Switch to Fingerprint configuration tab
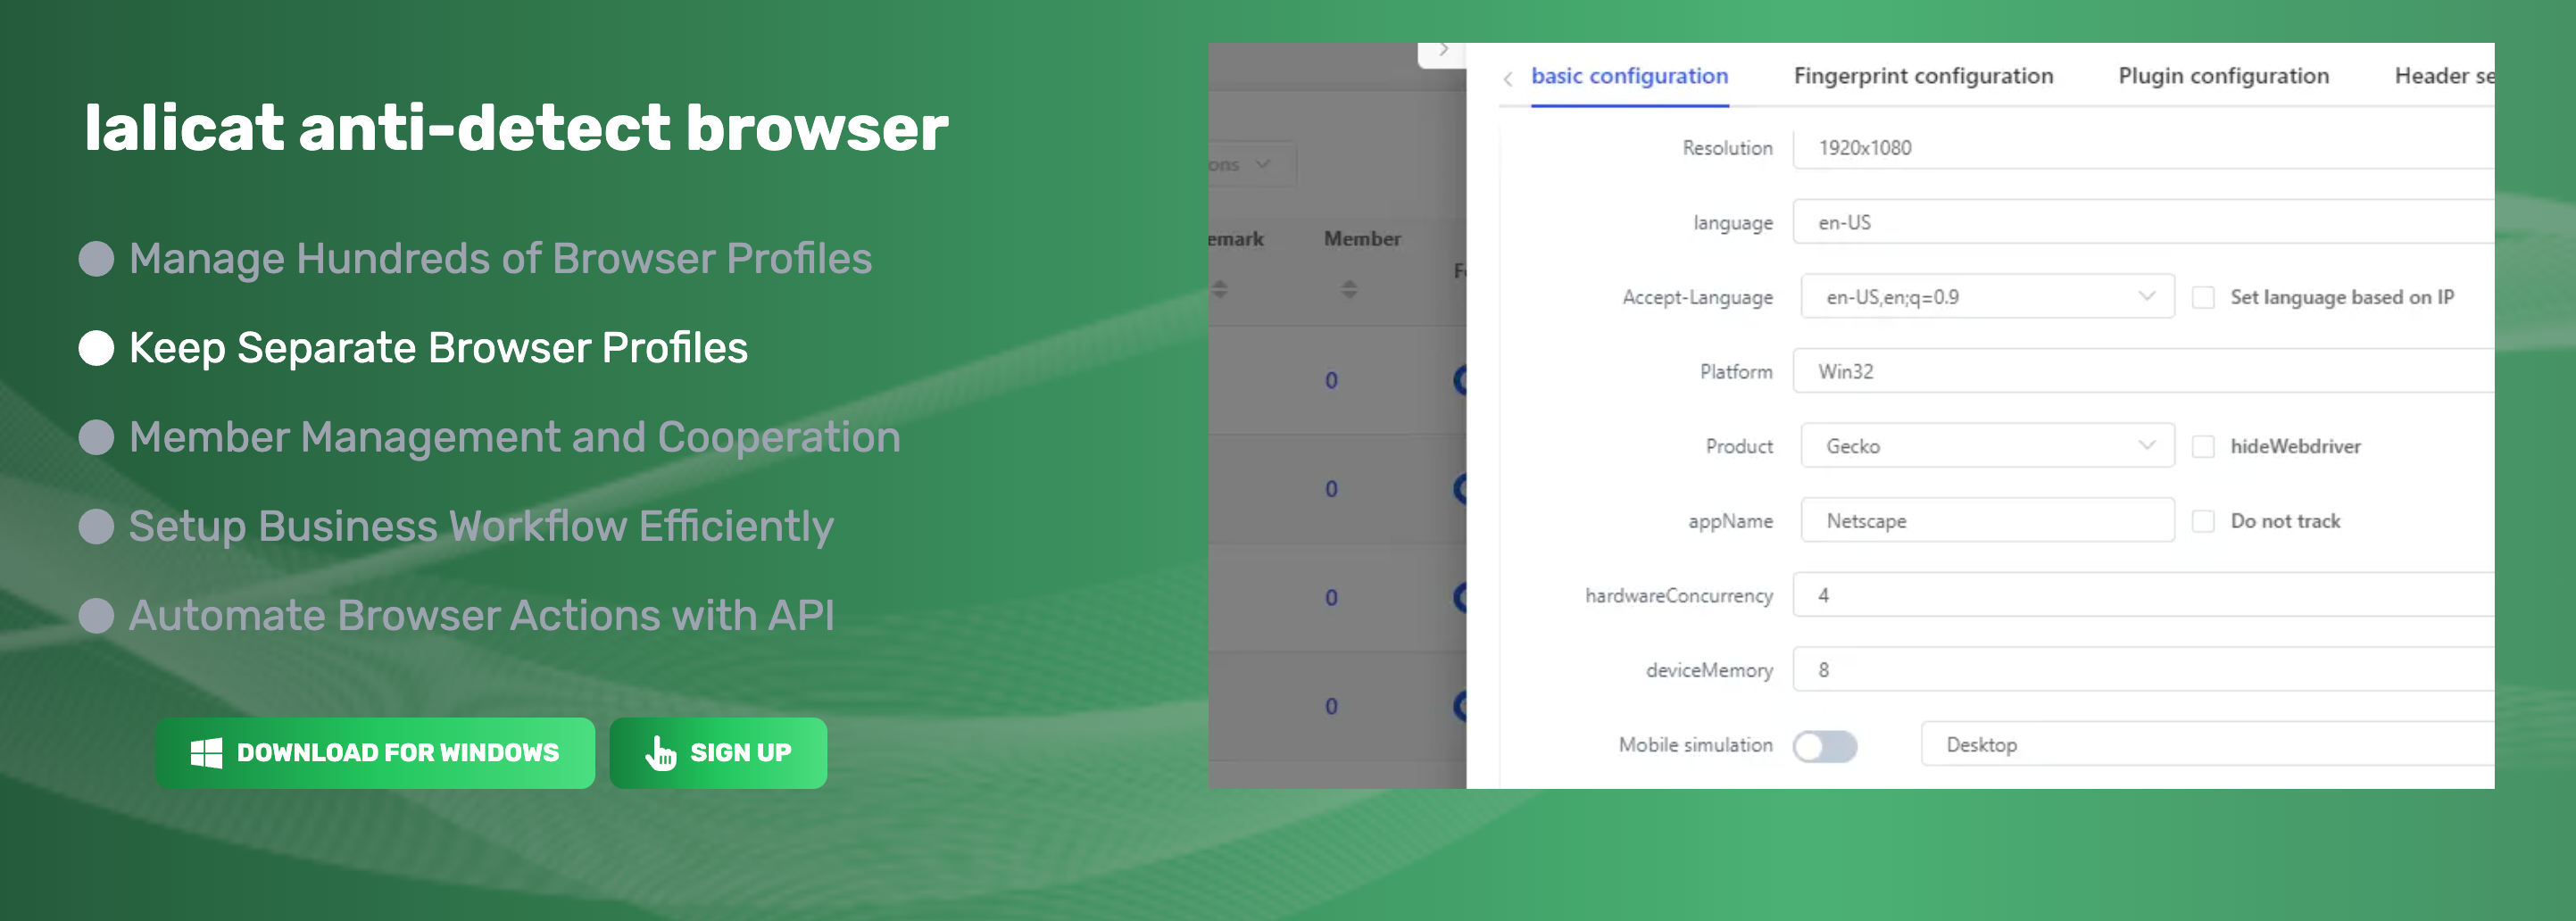Viewport: 2576px width, 921px height. coord(1922,76)
